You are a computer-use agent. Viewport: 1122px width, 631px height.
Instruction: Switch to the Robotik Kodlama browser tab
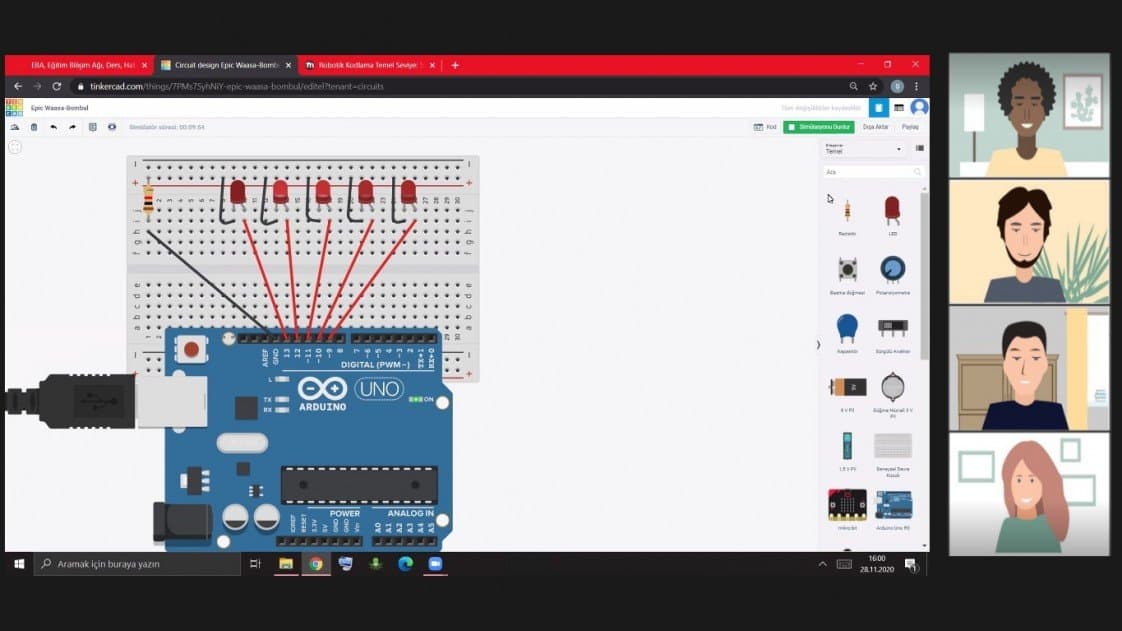pyautogui.click(x=370, y=65)
